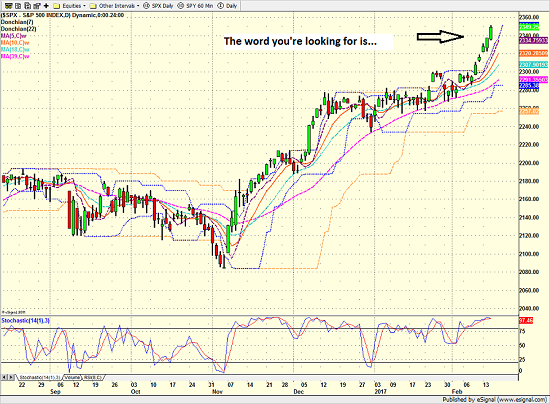Image resolution: width=550 pixels, height=404 pixels.
Task: Click the MA(10,C)w study label
Action: pos(15,42)
